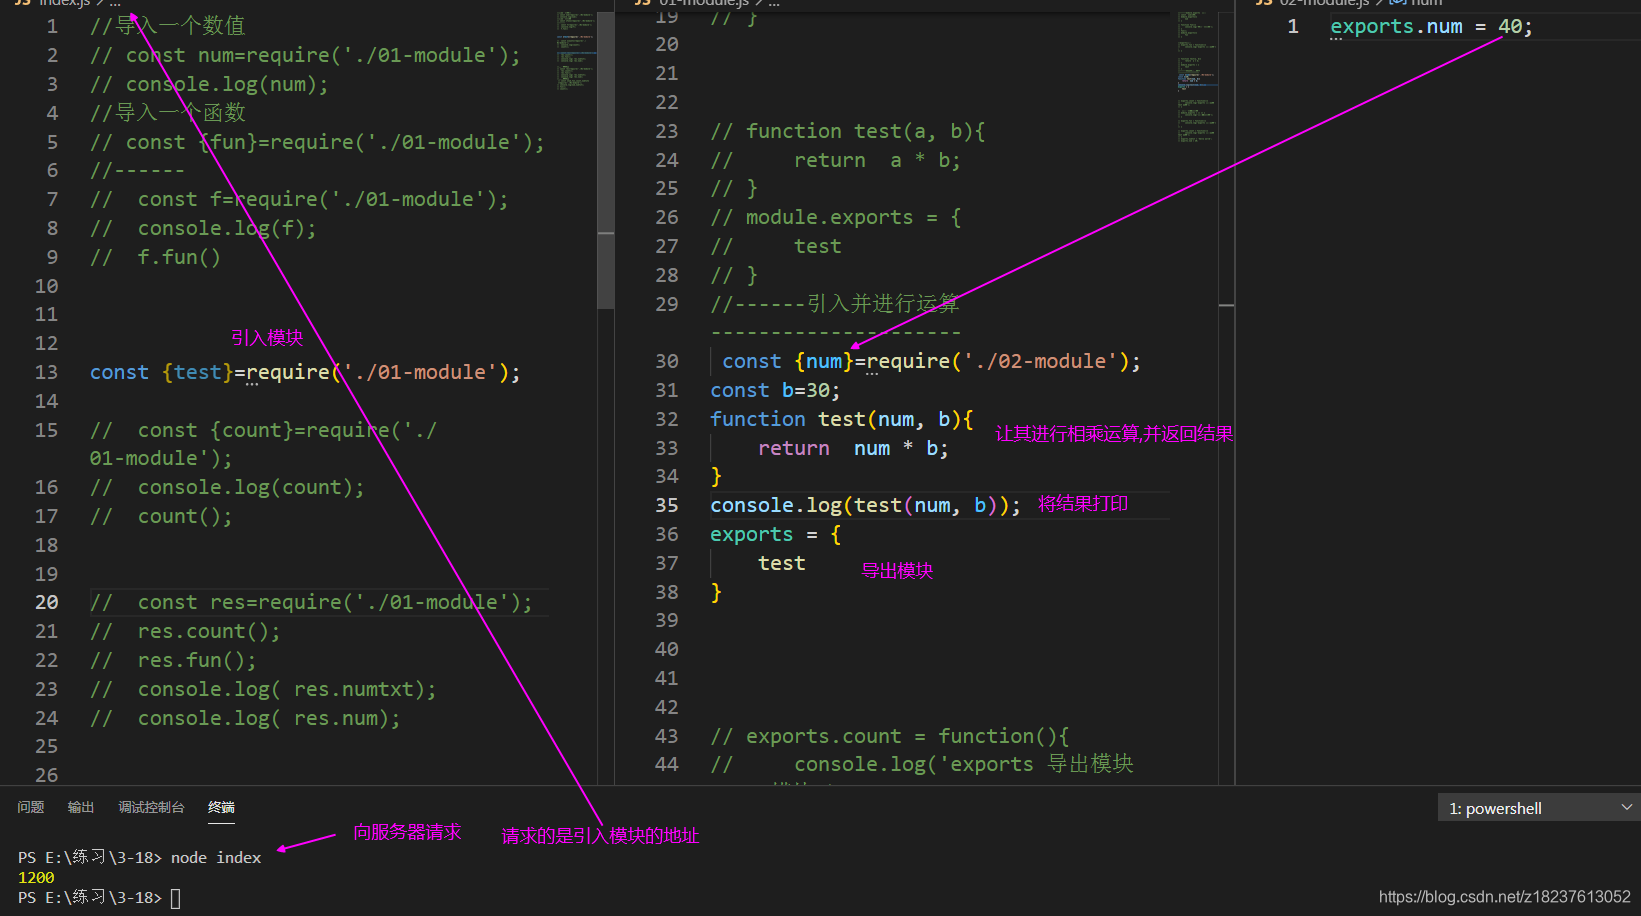The image size is (1641, 916).
Task: Click the '// console.log( res.numtxt);' line
Action: [263, 689]
